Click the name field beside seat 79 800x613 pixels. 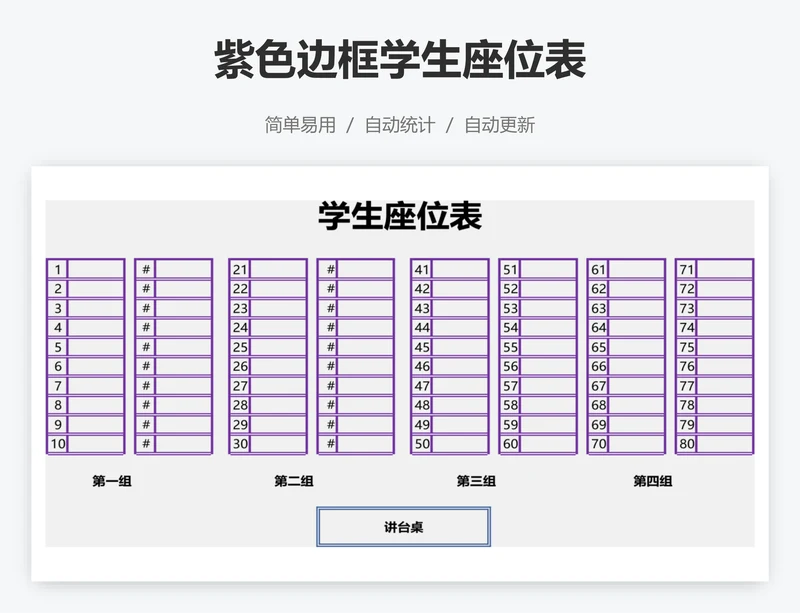point(725,424)
